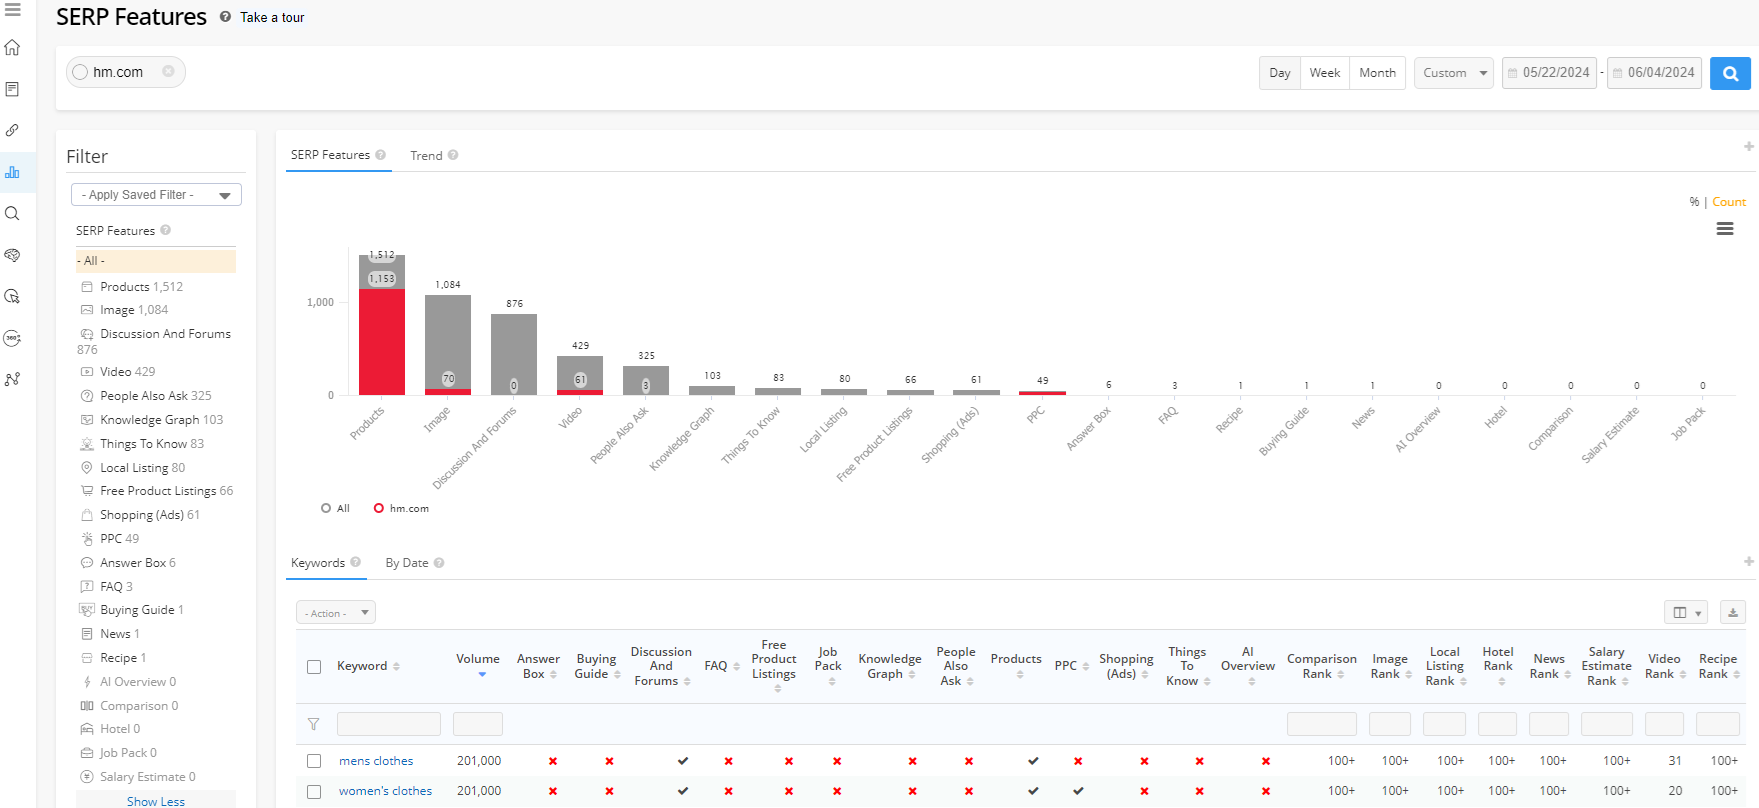
Task: Toggle the select-all checkbox in table header
Action: (x=314, y=666)
